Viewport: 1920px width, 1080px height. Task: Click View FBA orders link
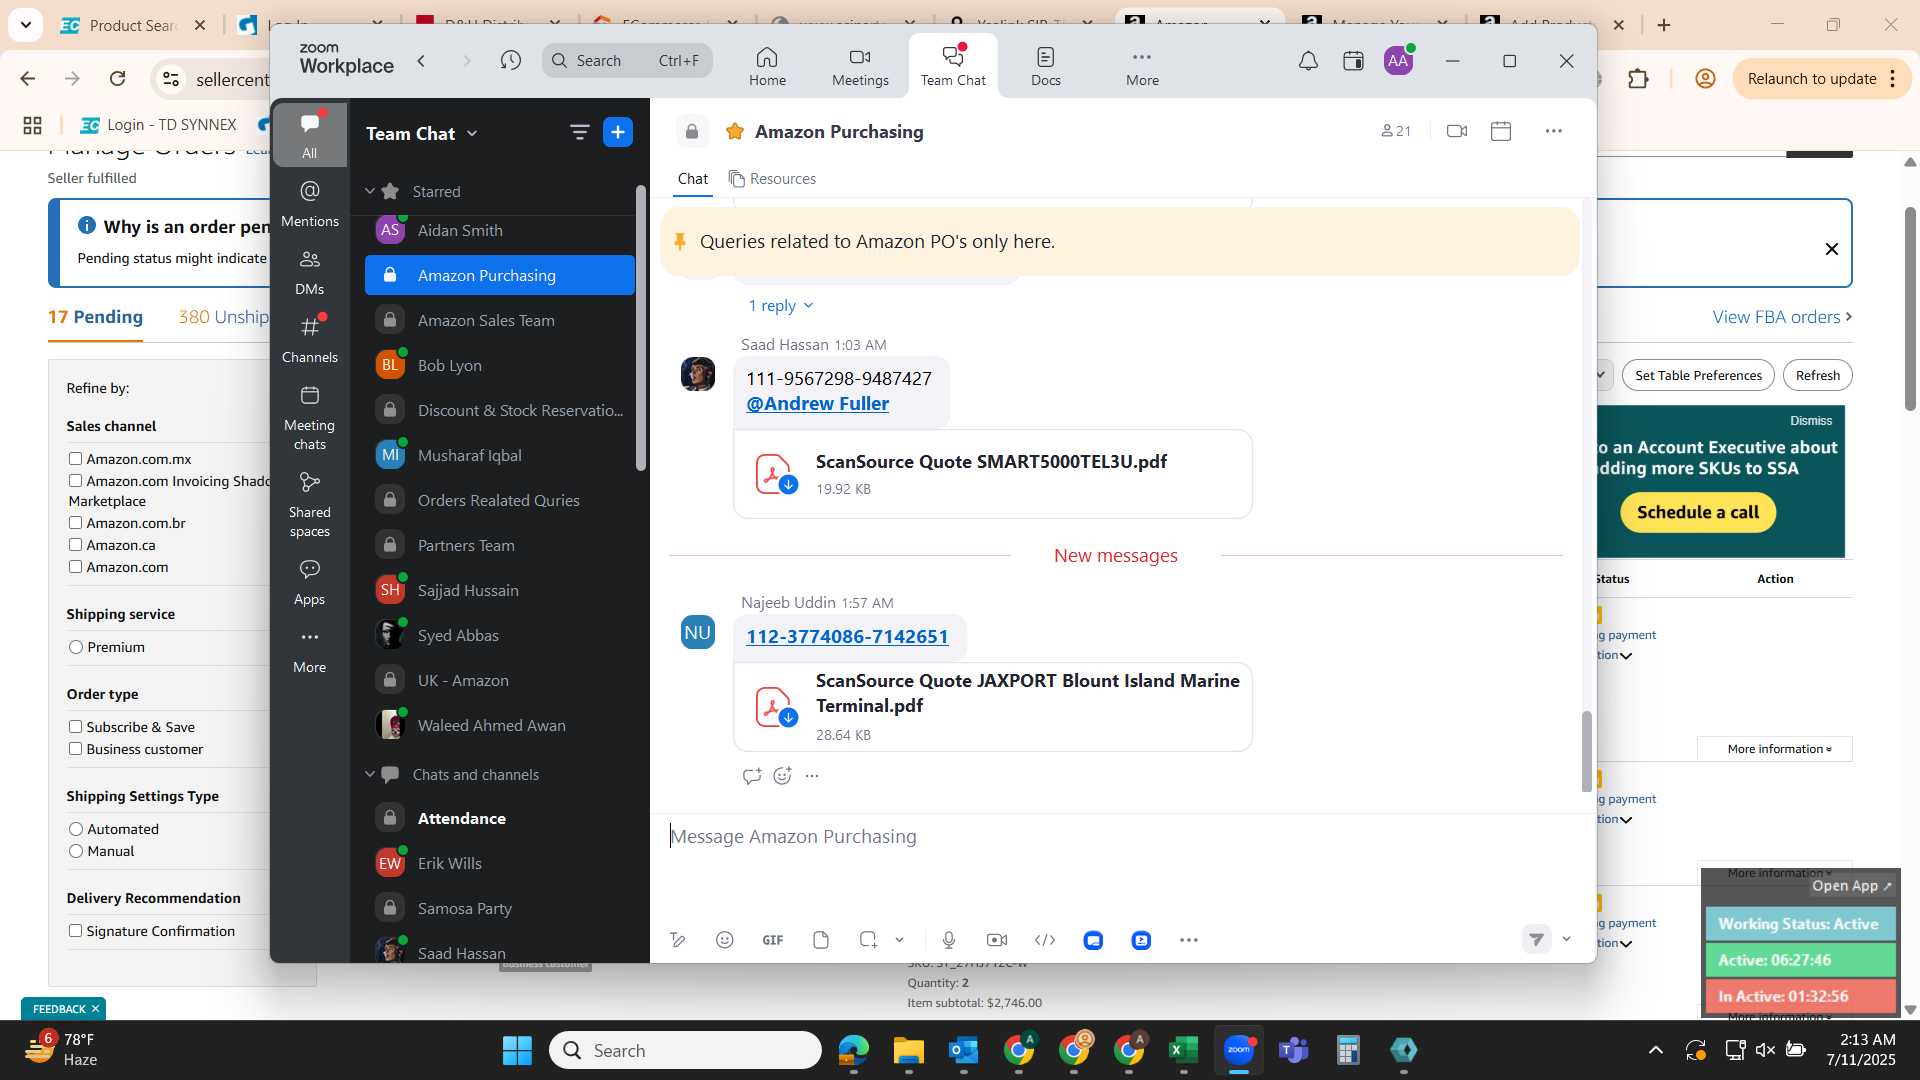click(1782, 317)
